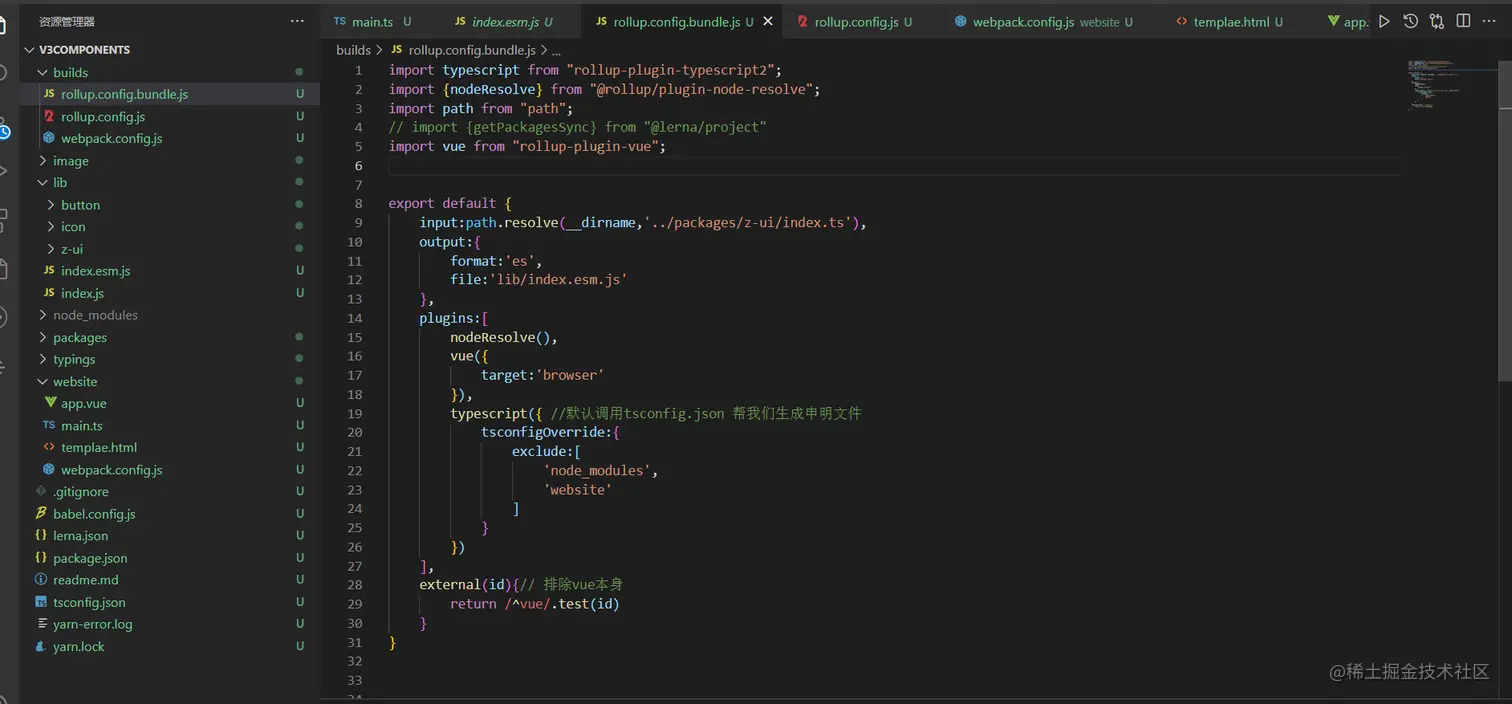This screenshot has width=1512, height=704.
Task: Click the export default keyword line
Action: pyautogui.click(x=450, y=203)
